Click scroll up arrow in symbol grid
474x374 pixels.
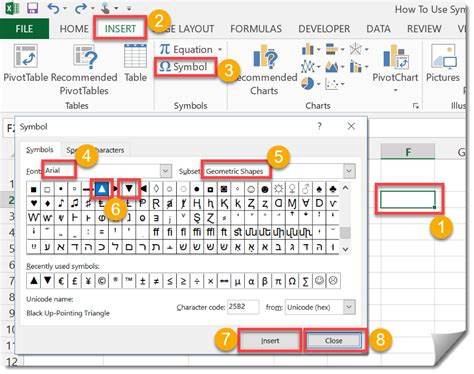coord(345,188)
